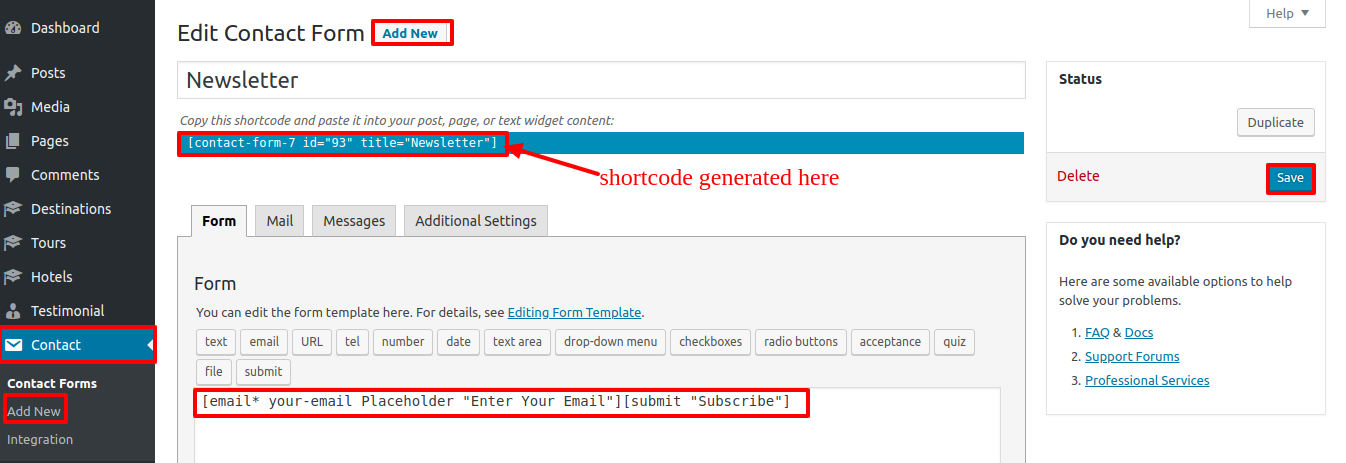The image size is (1346, 463).
Task: Click the Pages icon in sidebar
Action: [x=13, y=141]
